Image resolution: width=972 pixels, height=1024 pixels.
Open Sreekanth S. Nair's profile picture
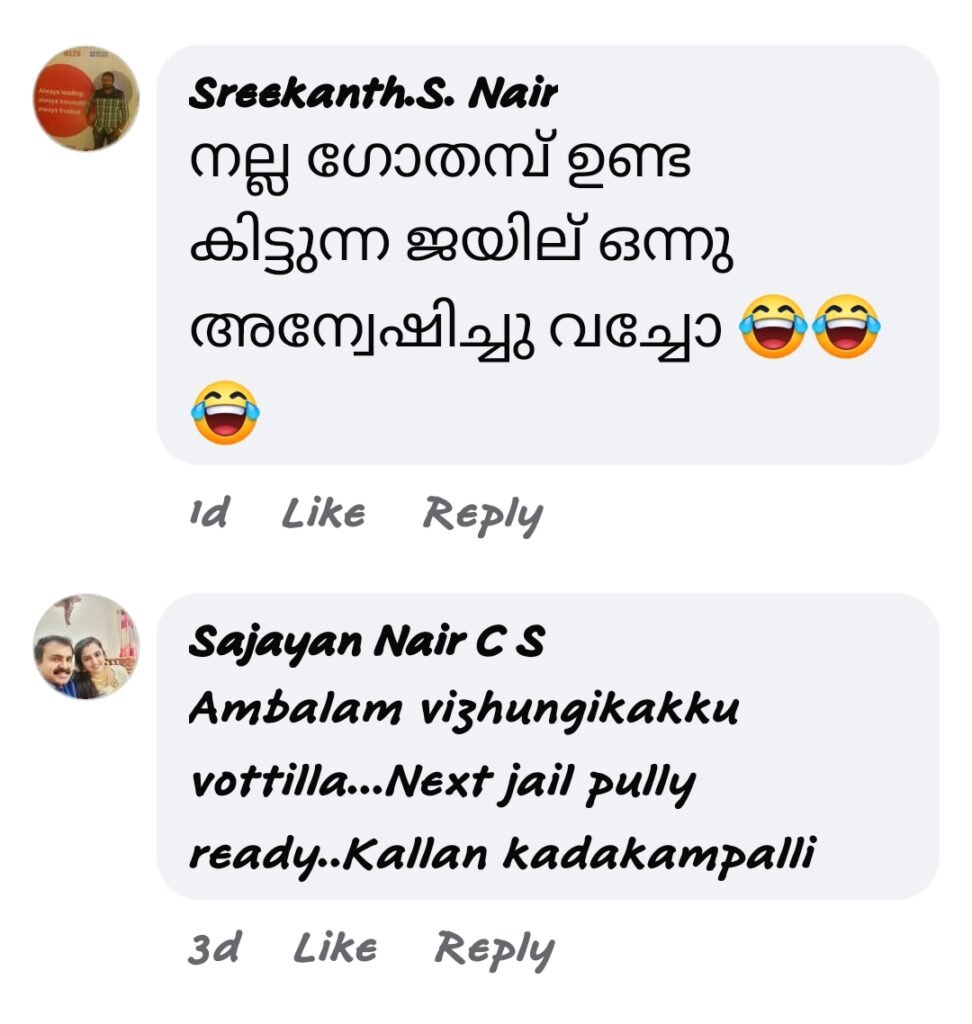click(86, 99)
